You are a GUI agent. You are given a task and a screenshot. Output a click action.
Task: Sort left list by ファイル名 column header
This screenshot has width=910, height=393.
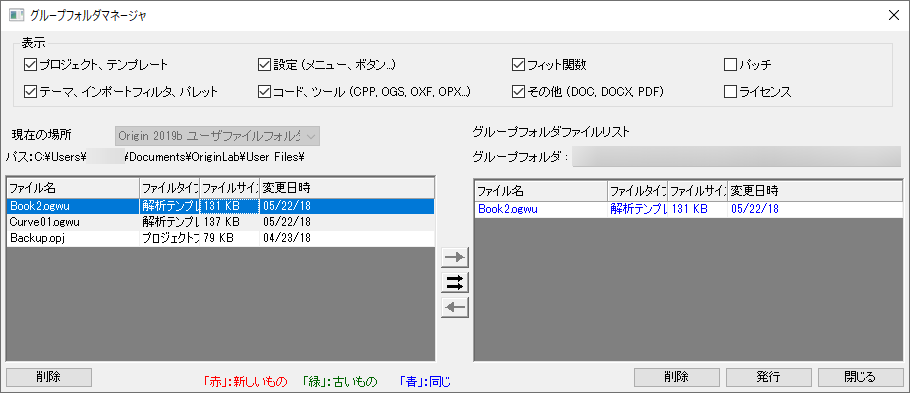point(73,188)
